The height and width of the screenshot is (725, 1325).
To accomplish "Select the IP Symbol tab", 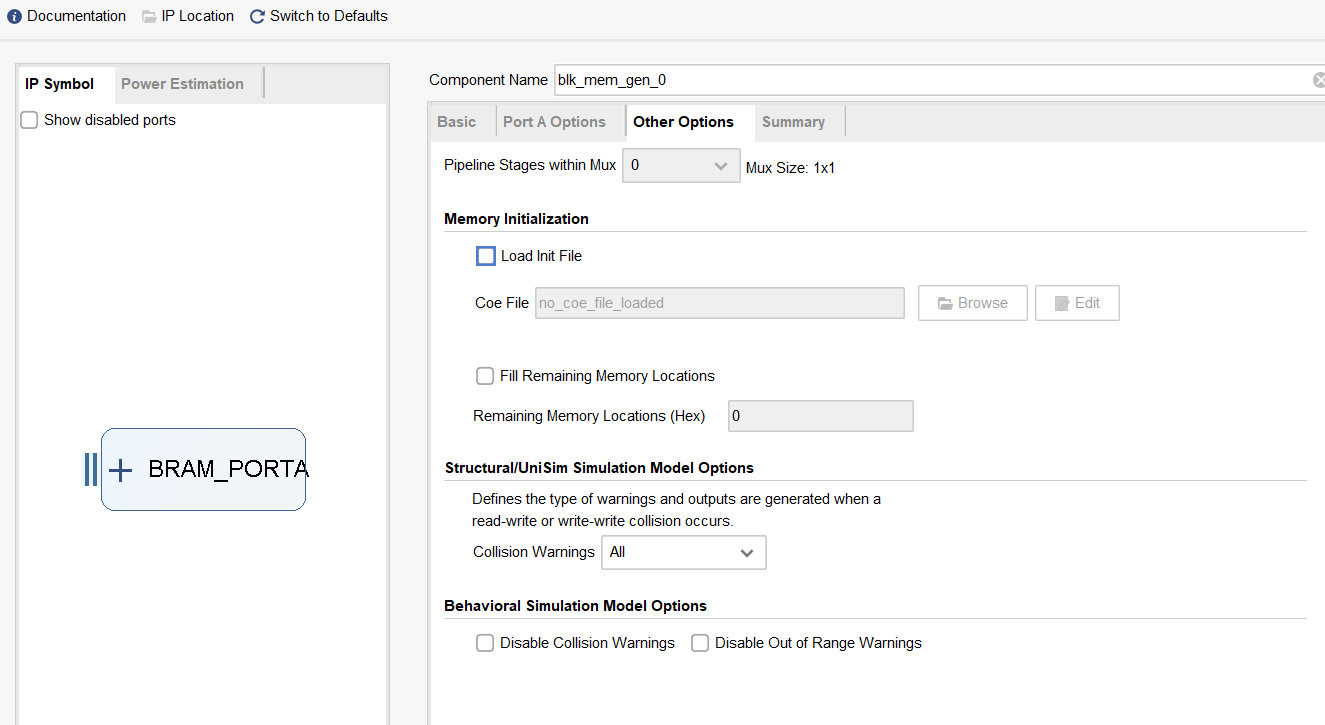I will pos(60,84).
